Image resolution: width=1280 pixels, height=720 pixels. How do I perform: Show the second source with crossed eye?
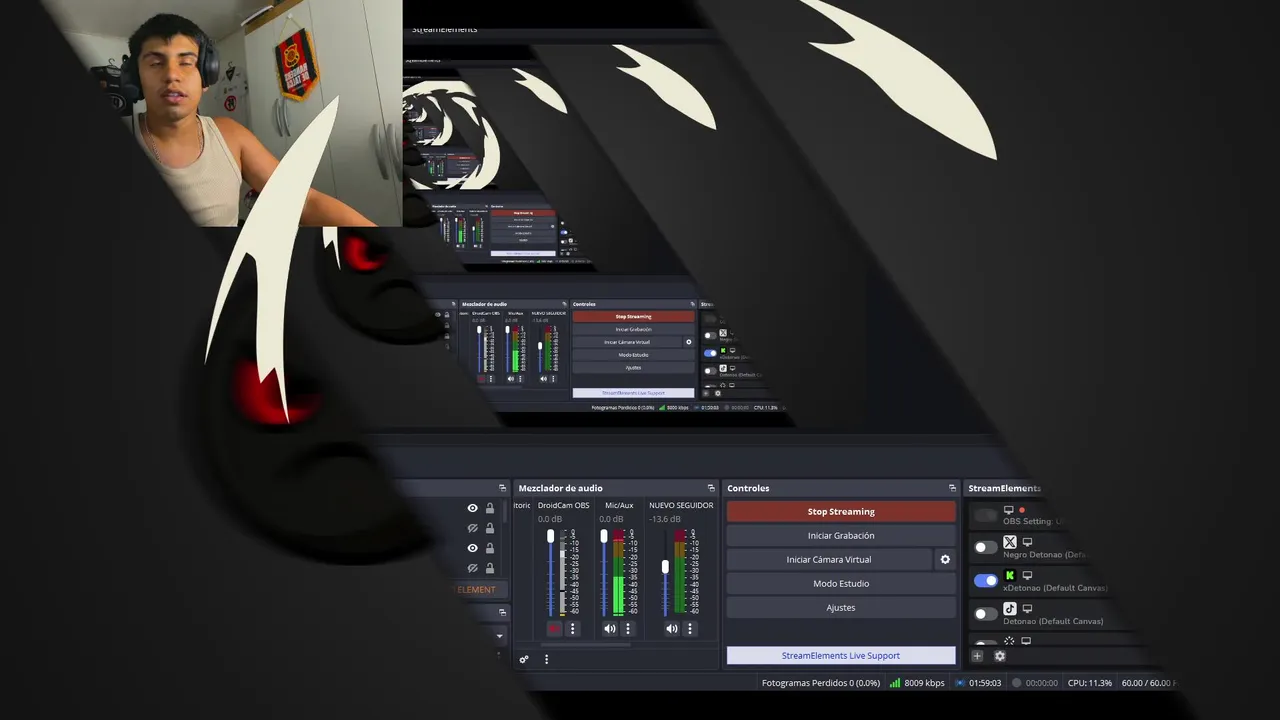point(472,528)
